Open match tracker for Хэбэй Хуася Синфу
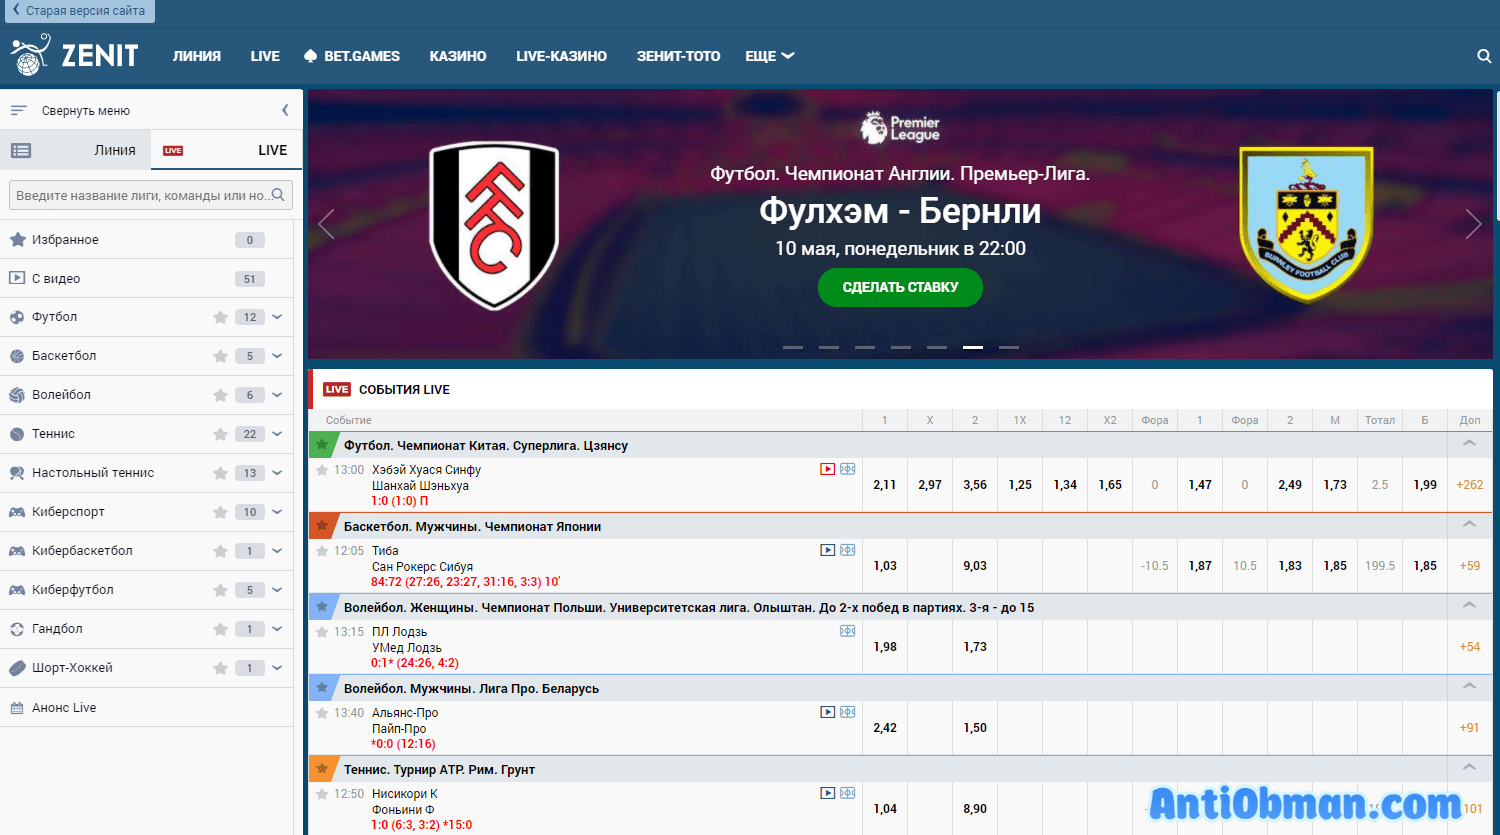This screenshot has width=1500, height=835. coord(848,469)
